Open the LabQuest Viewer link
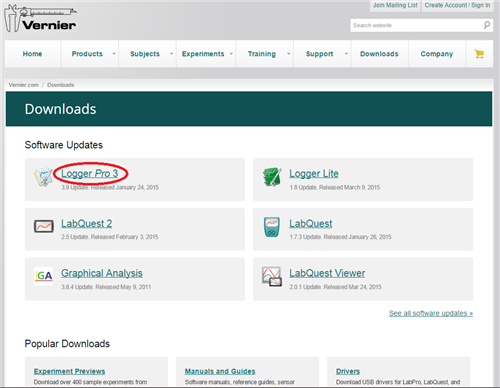This screenshot has height=388, width=500. pos(327,273)
